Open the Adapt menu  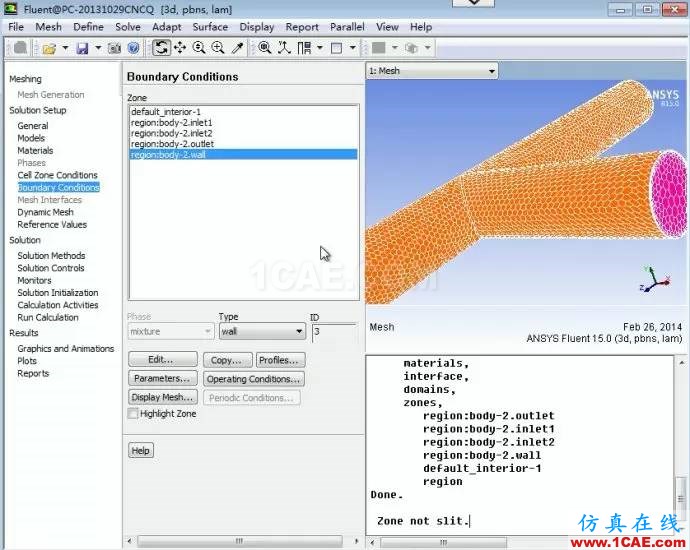pyautogui.click(x=166, y=27)
